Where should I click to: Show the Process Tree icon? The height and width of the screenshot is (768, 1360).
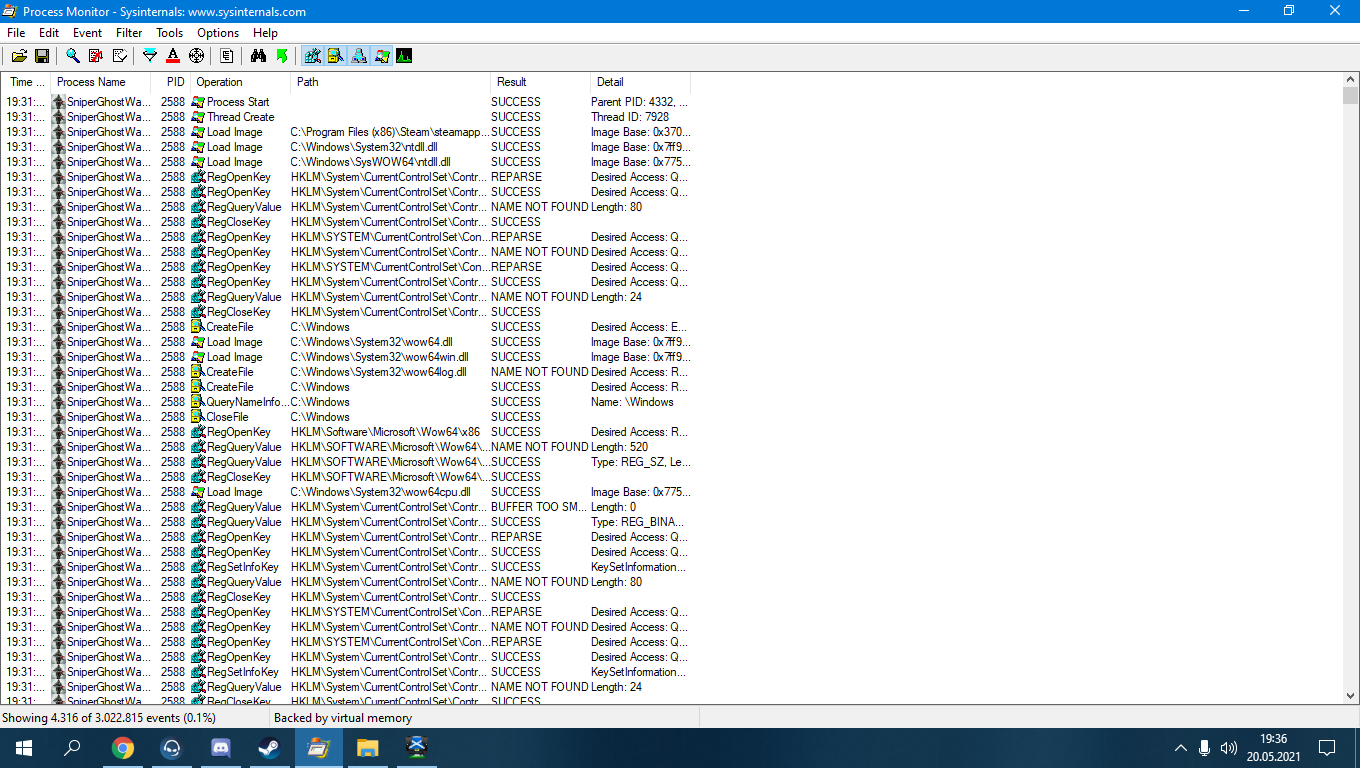coord(227,56)
